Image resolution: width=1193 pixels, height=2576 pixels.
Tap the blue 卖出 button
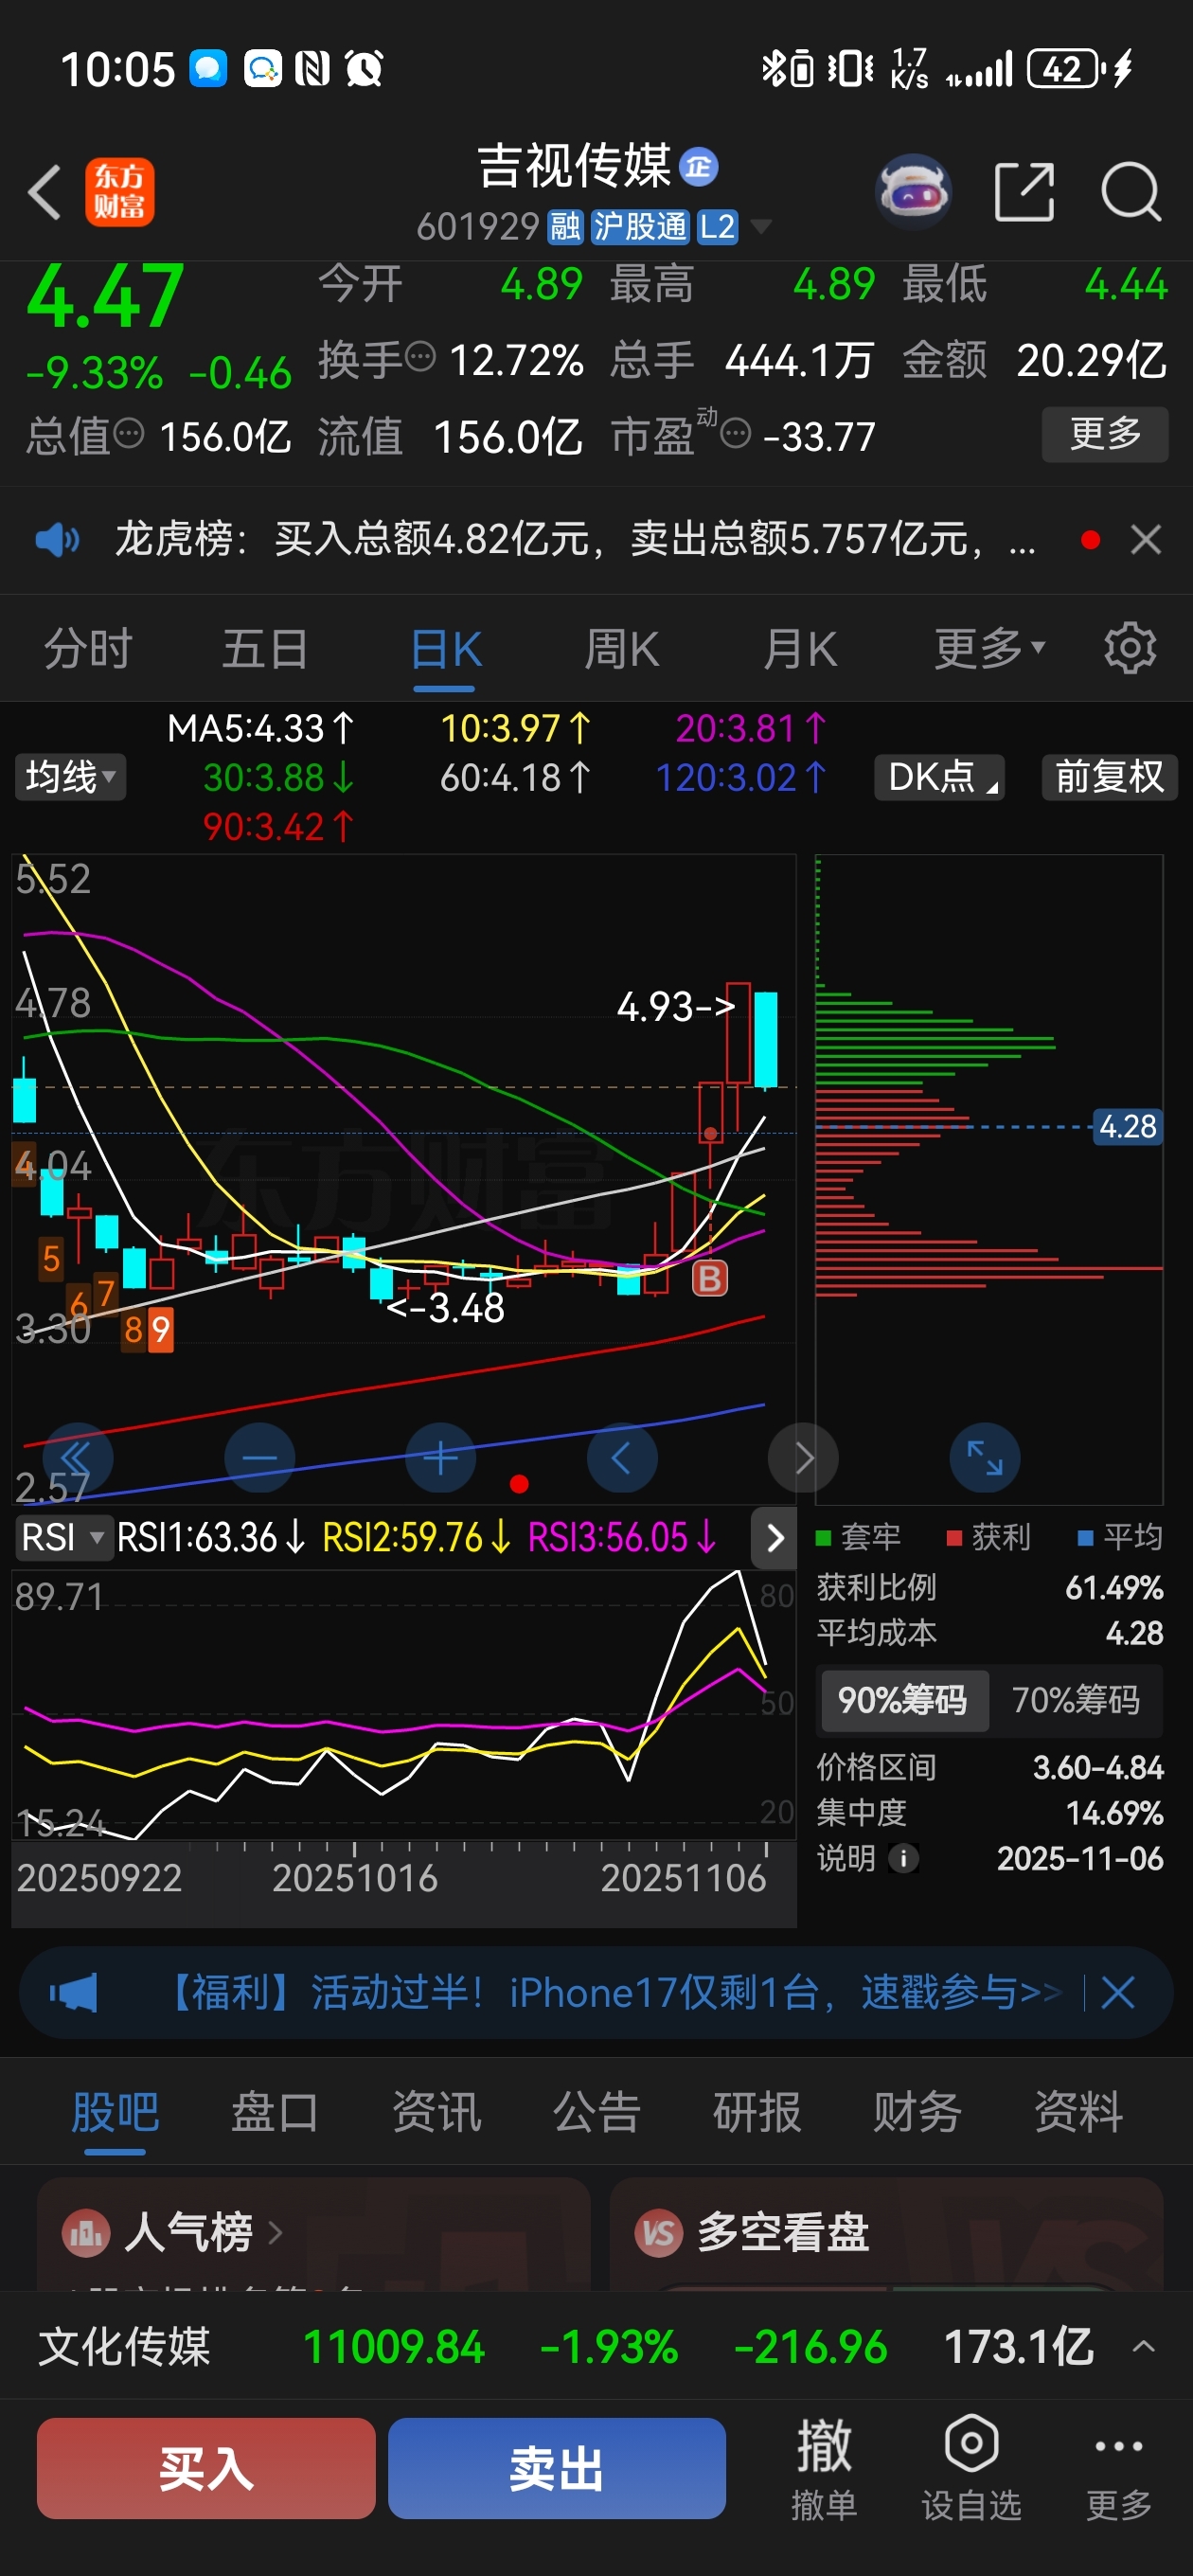pos(557,2467)
